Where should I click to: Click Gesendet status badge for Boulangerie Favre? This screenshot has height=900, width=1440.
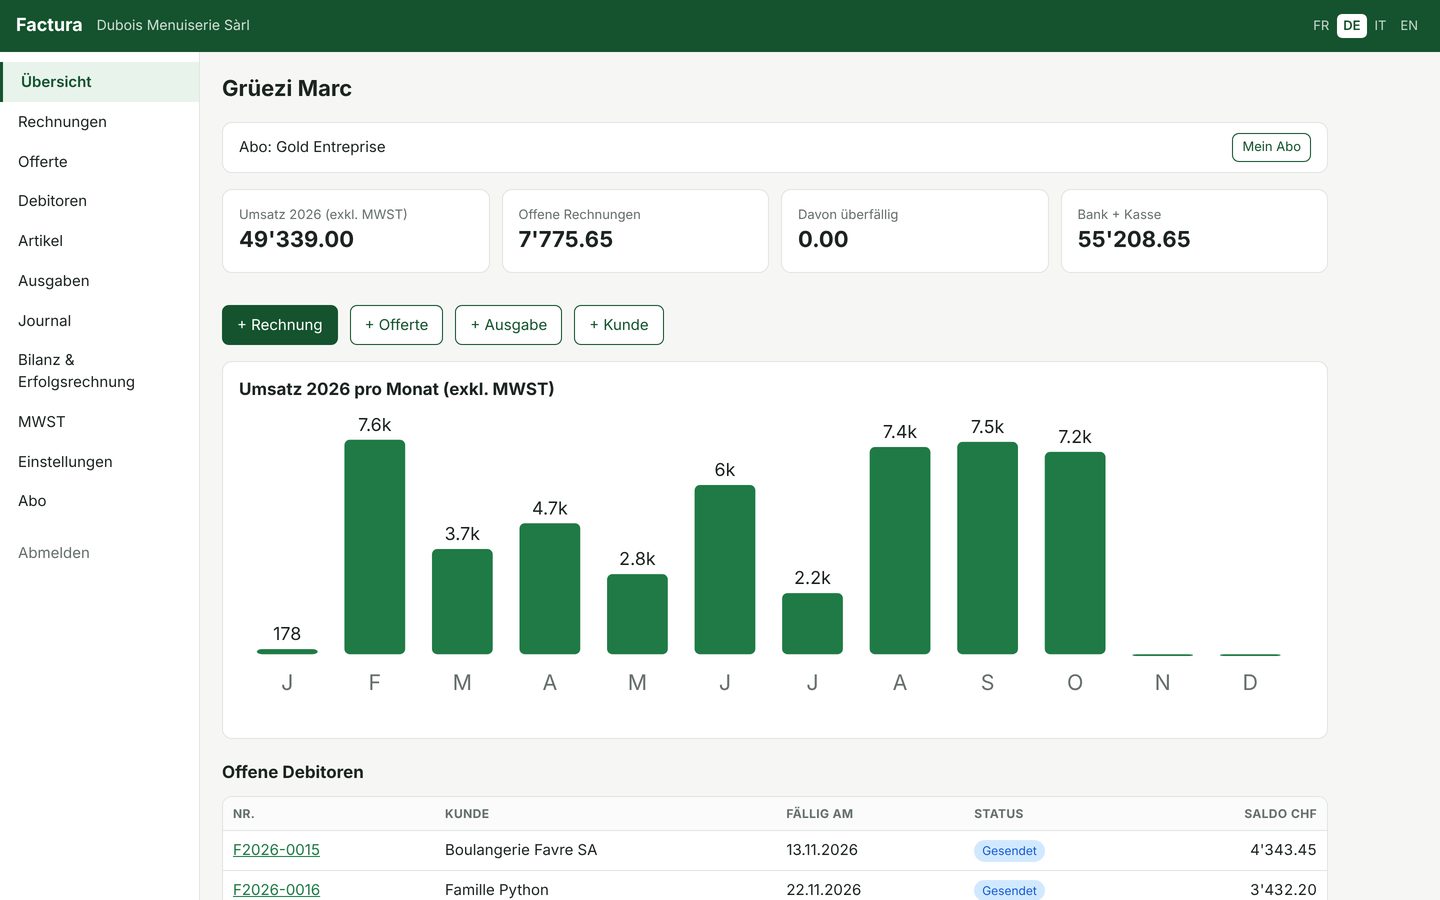click(1009, 851)
